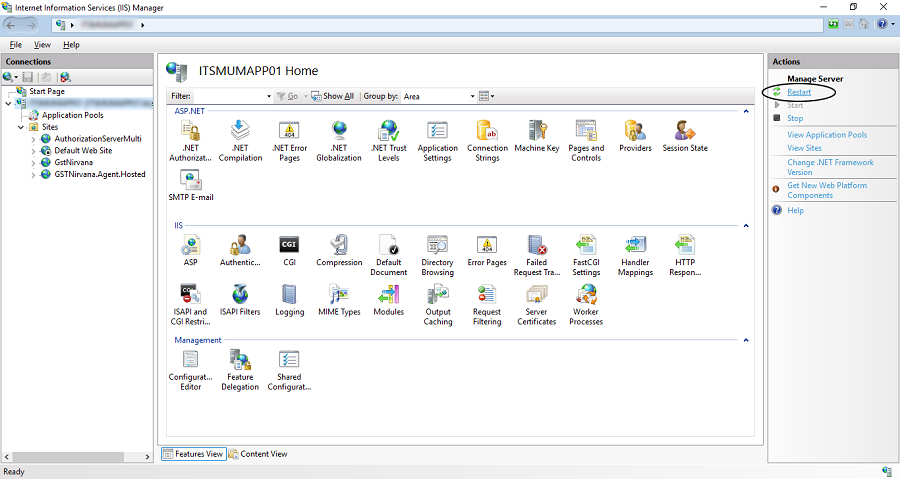900x479 pixels.
Task: Open Pages and Controls feature
Action: (x=586, y=141)
